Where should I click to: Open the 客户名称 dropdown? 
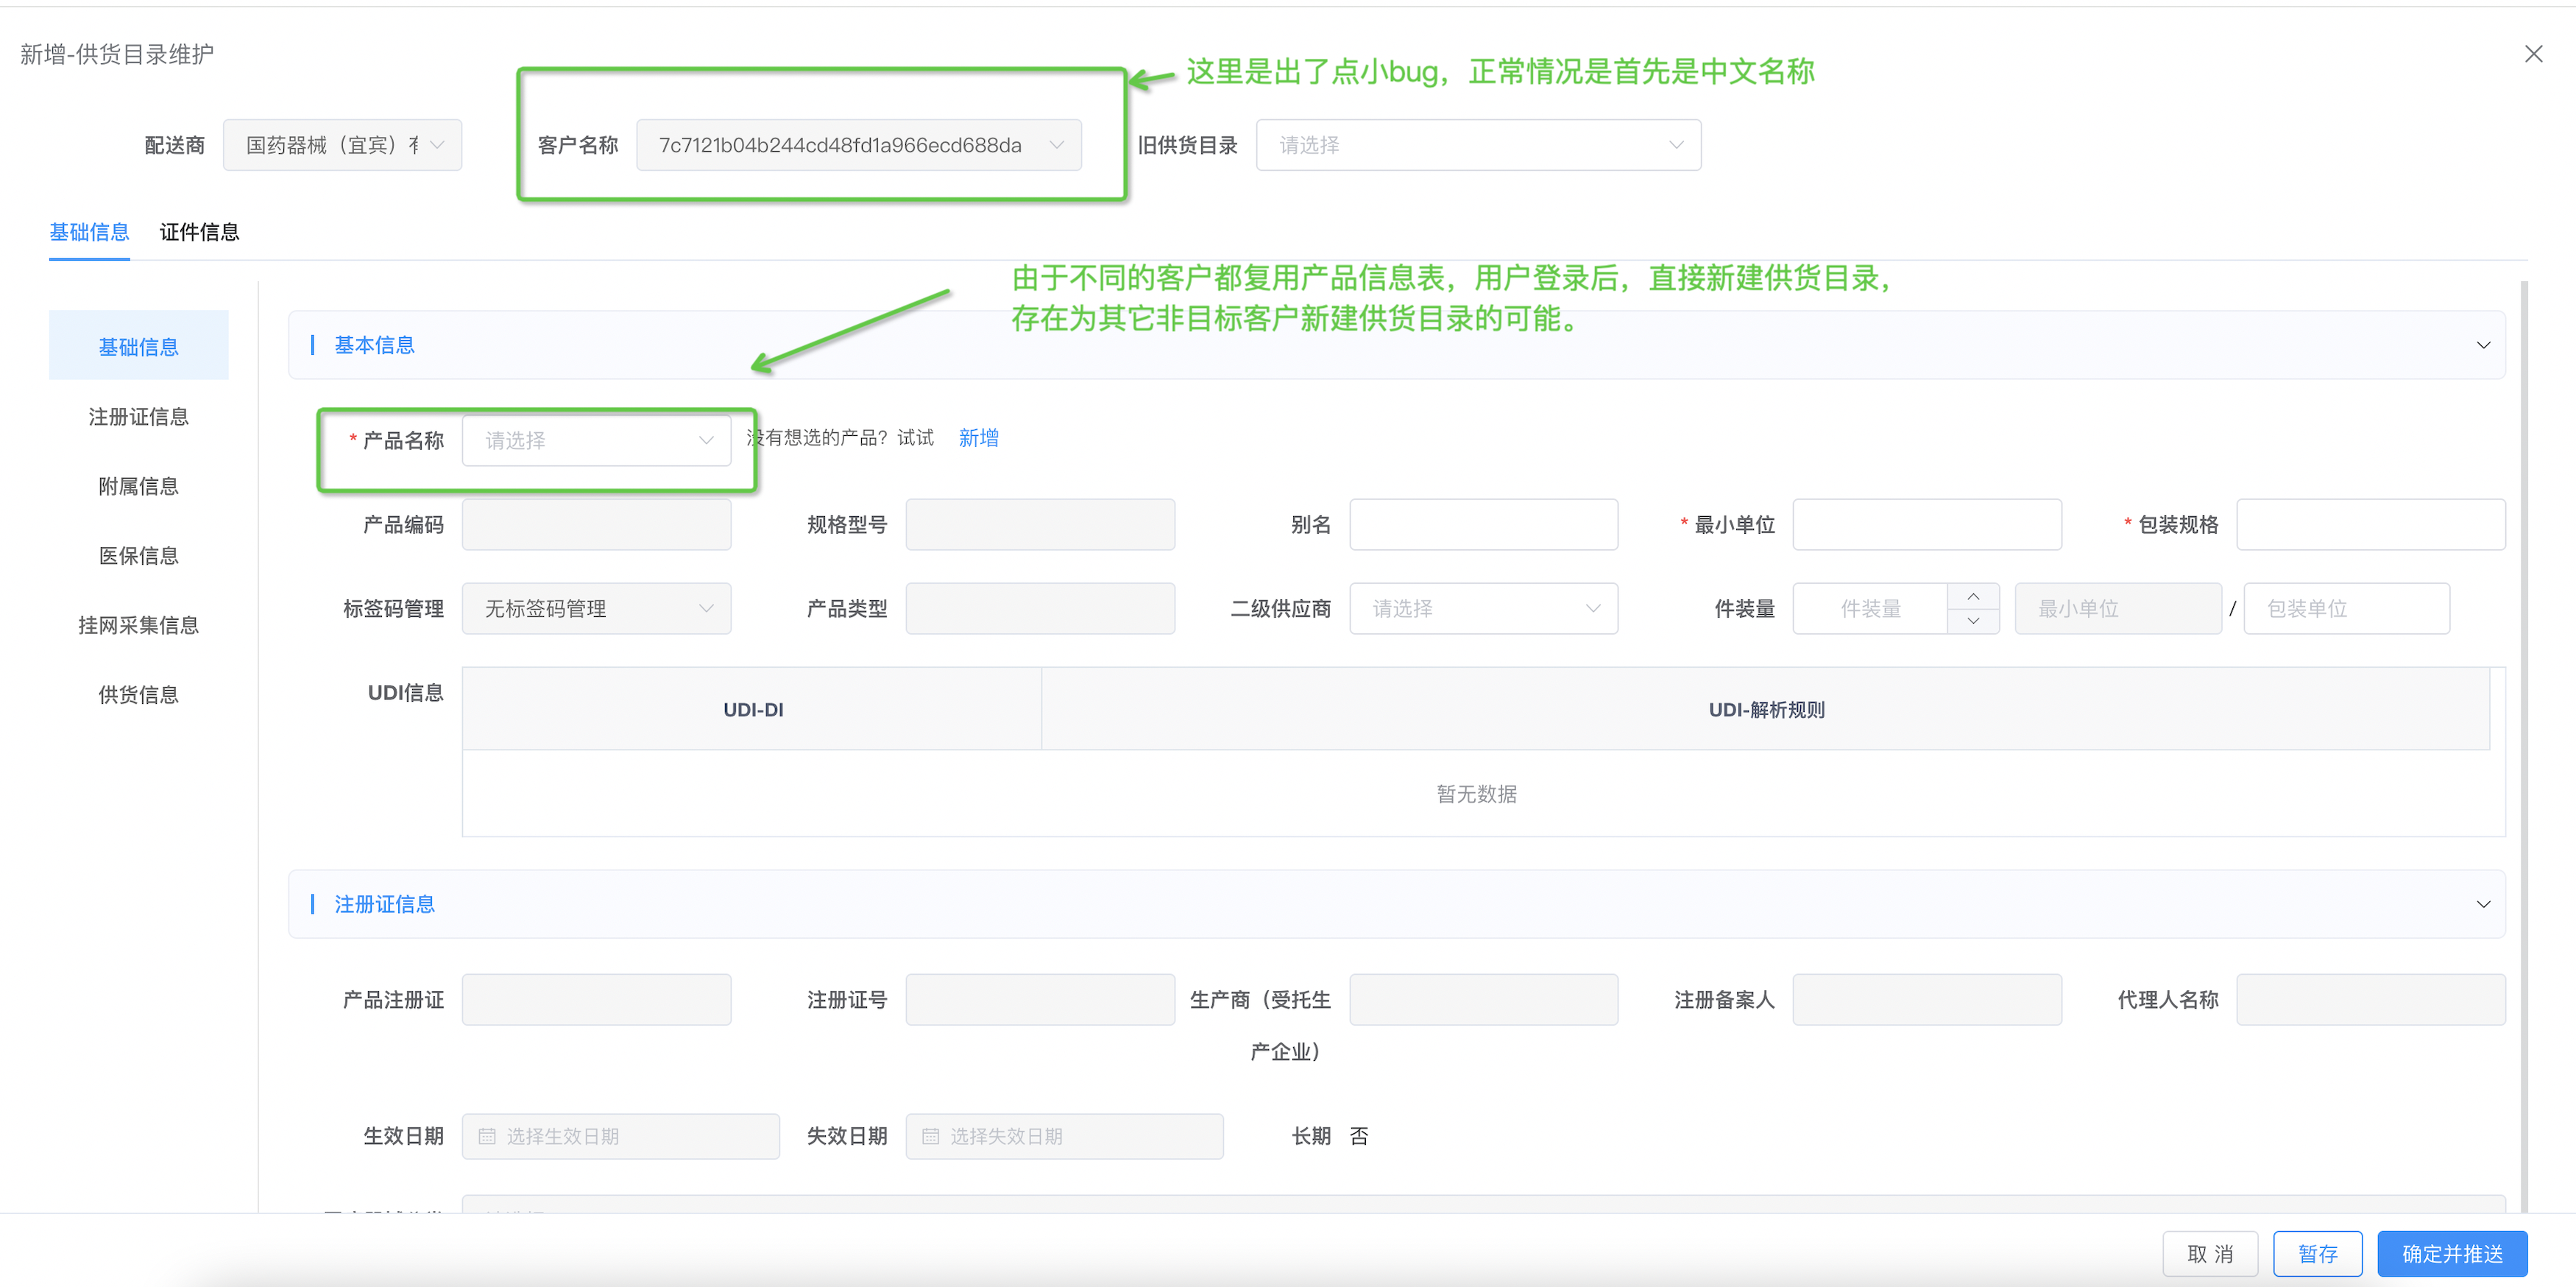point(858,145)
